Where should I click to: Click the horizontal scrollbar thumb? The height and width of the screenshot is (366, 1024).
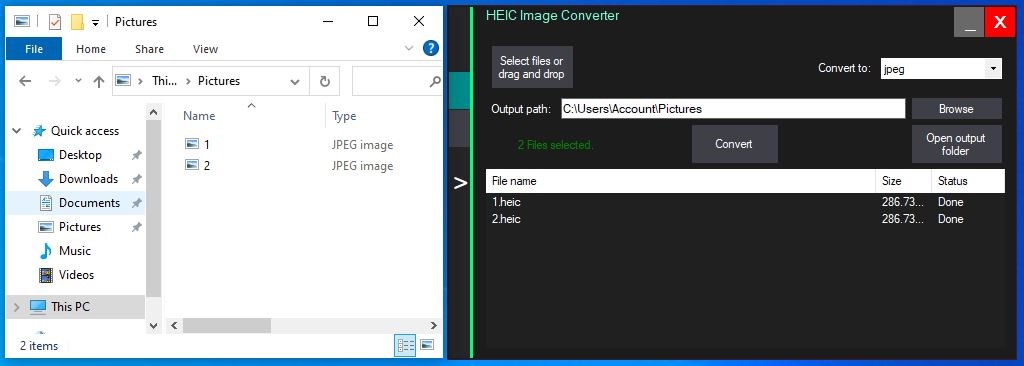click(227, 325)
